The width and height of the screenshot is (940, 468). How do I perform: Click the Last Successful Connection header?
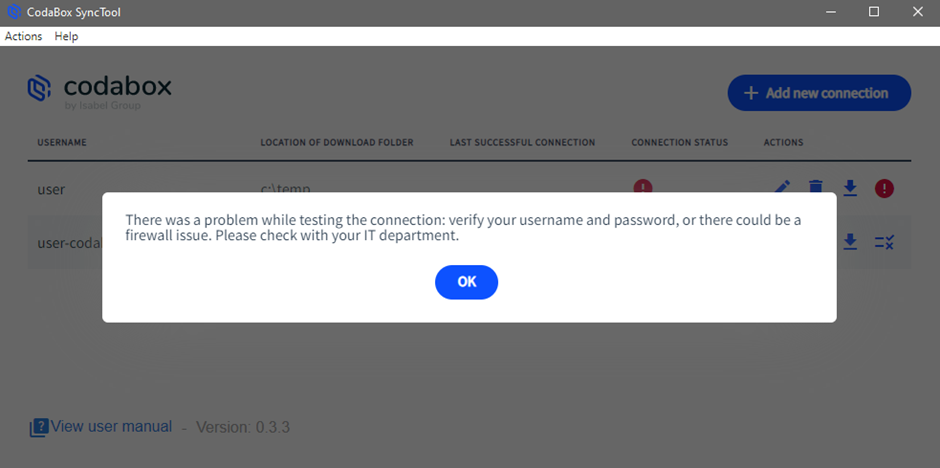(522, 143)
